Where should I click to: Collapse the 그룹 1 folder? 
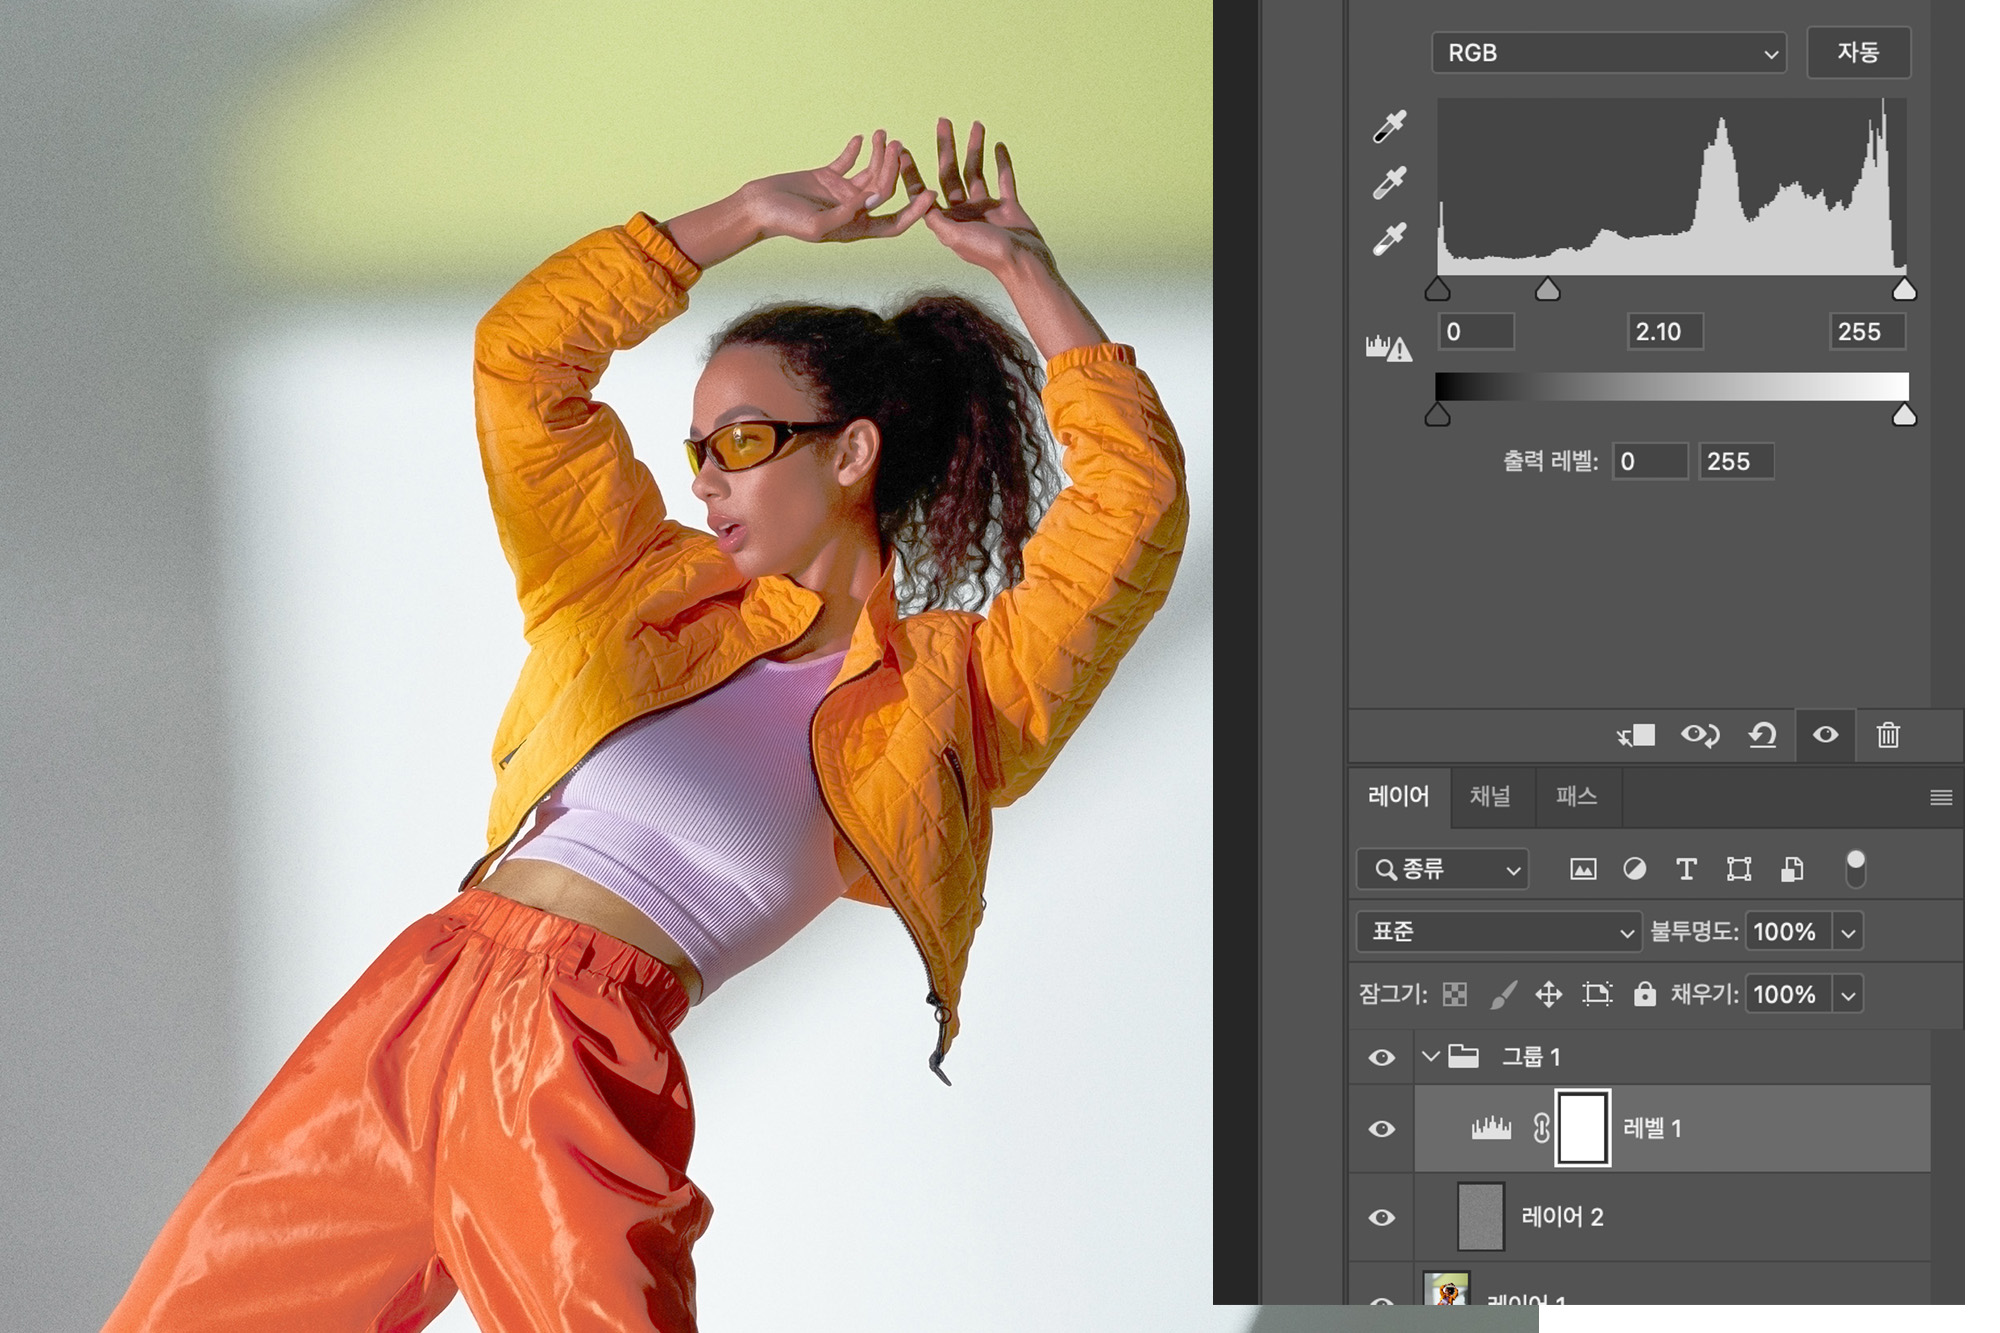1431,1056
